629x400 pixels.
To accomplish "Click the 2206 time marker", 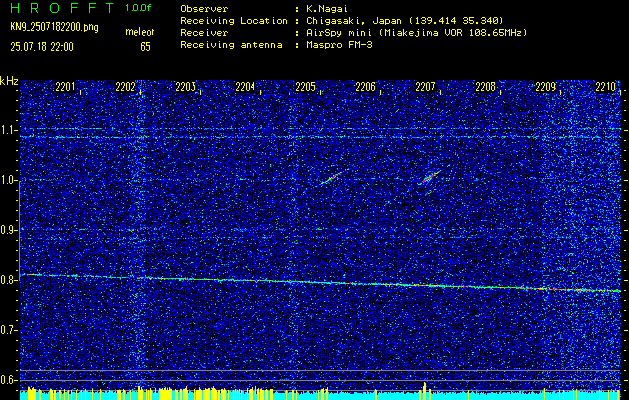I will point(365,87).
